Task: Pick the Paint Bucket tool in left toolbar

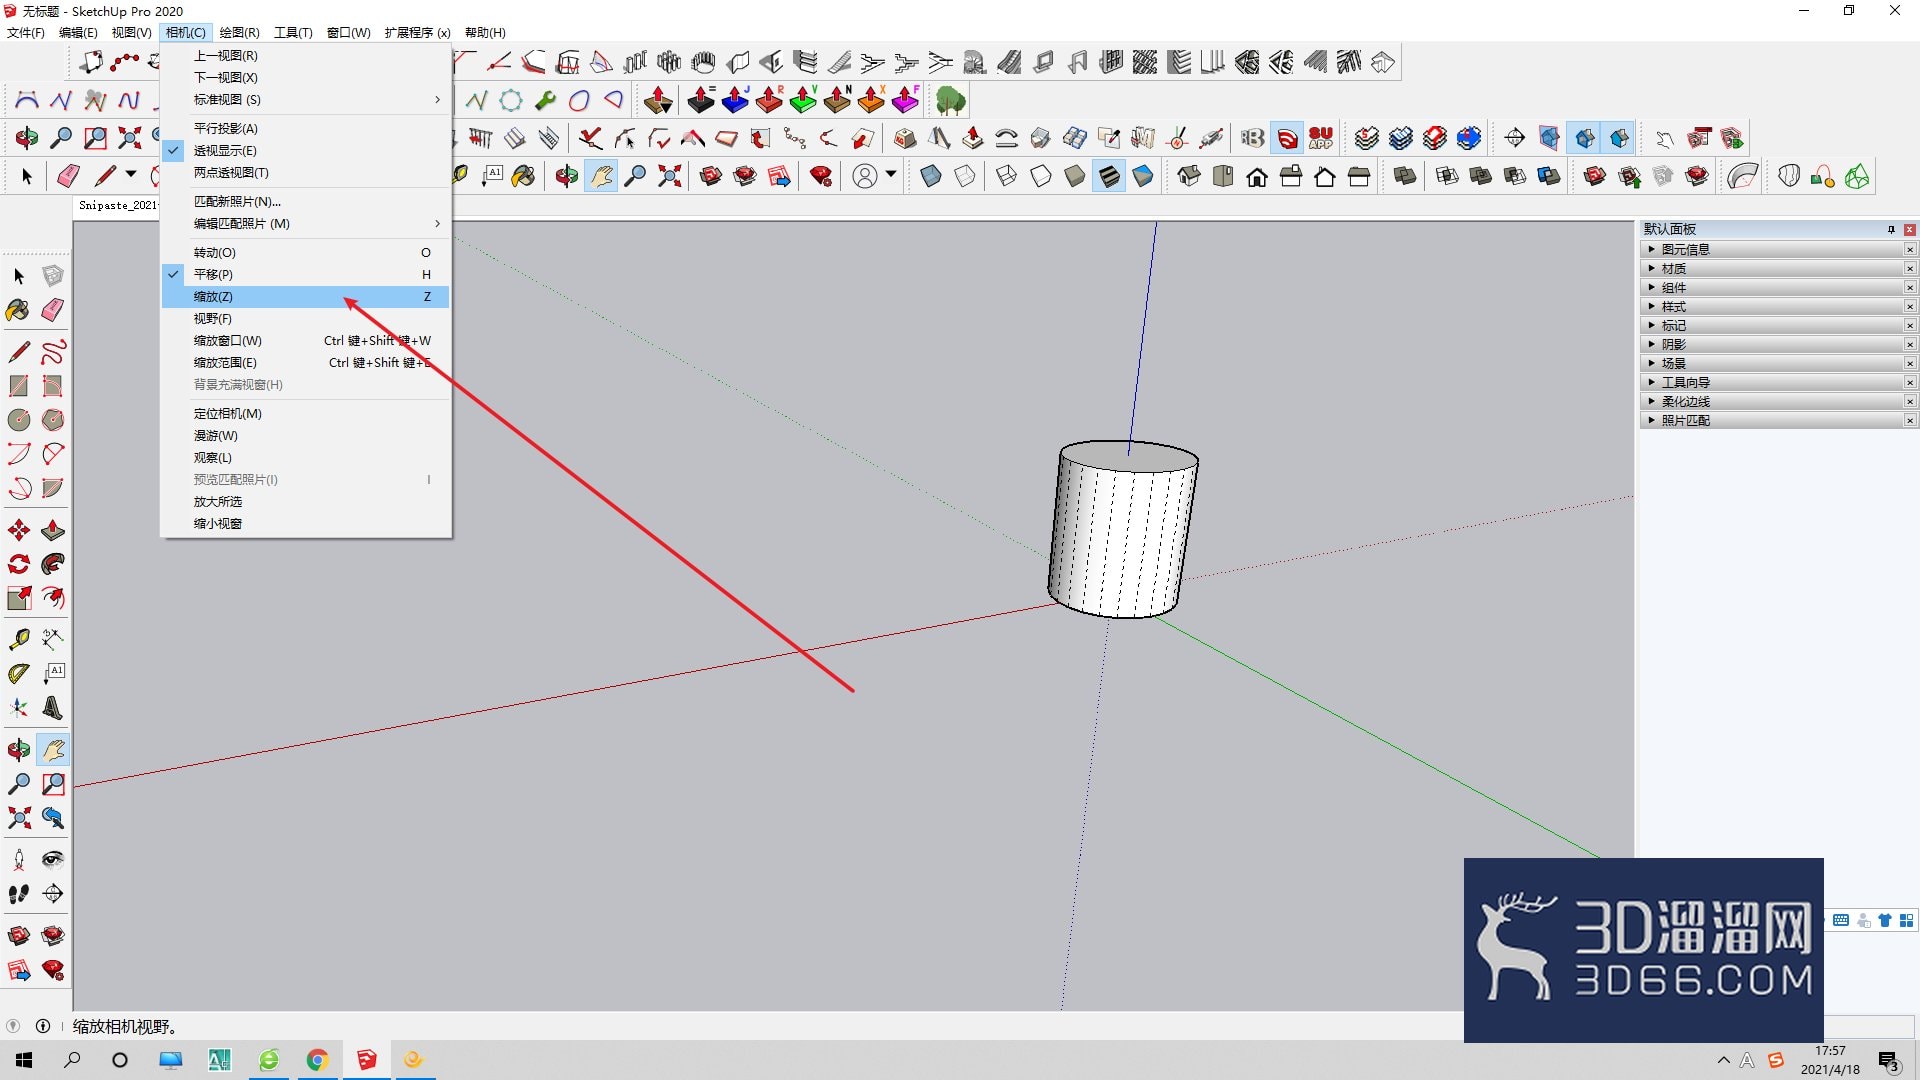Action: [19, 311]
